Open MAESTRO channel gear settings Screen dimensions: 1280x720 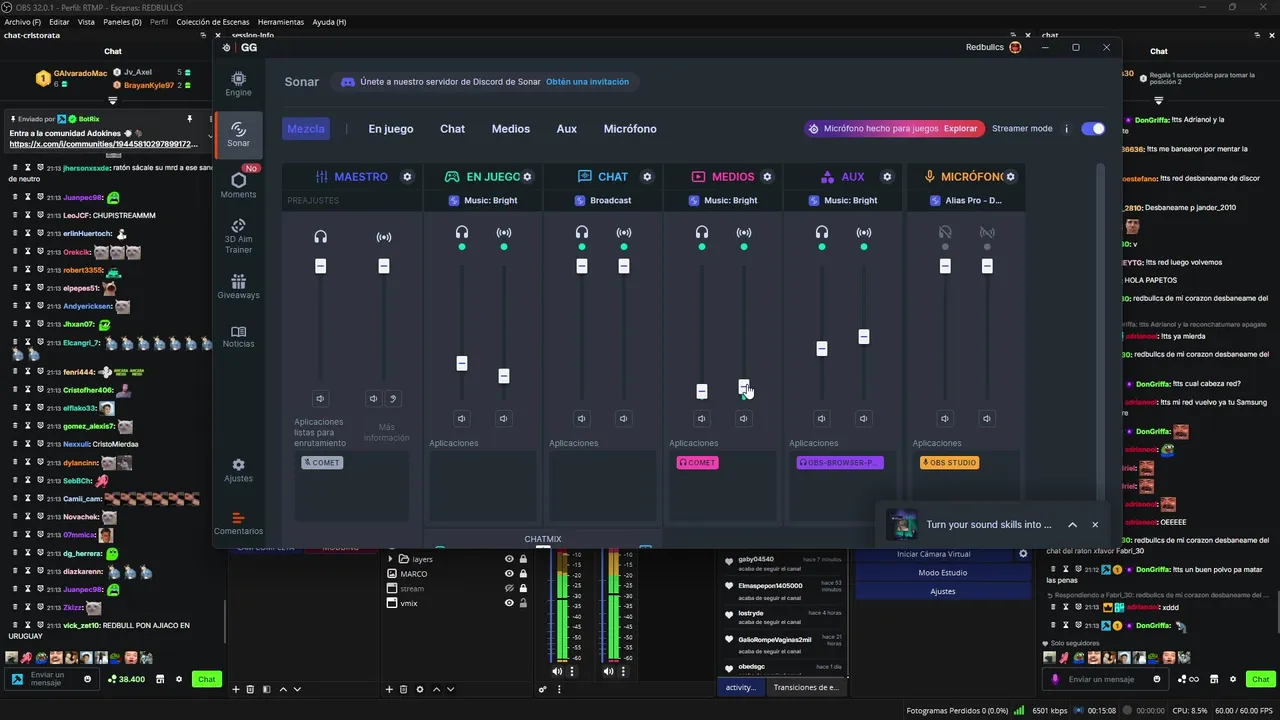pyautogui.click(x=407, y=177)
